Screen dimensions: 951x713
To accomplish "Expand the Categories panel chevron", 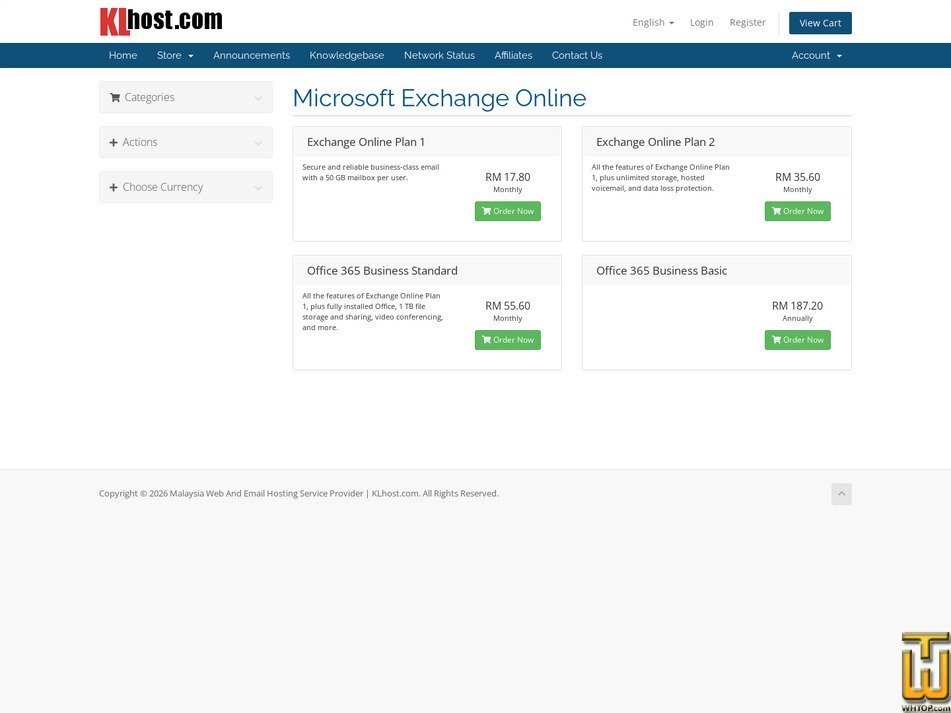I will (x=258, y=98).
